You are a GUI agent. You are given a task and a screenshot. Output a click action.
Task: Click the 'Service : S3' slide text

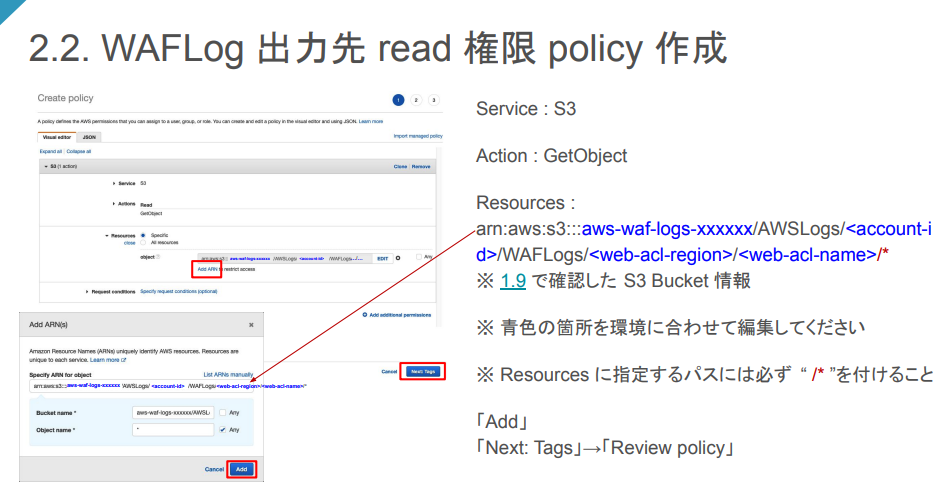click(526, 109)
